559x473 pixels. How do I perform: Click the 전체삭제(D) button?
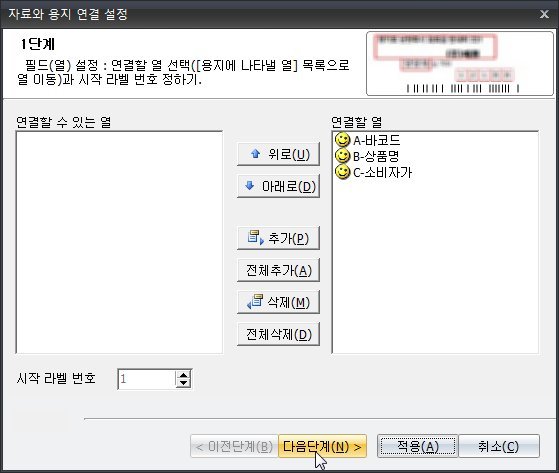pos(278,334)
